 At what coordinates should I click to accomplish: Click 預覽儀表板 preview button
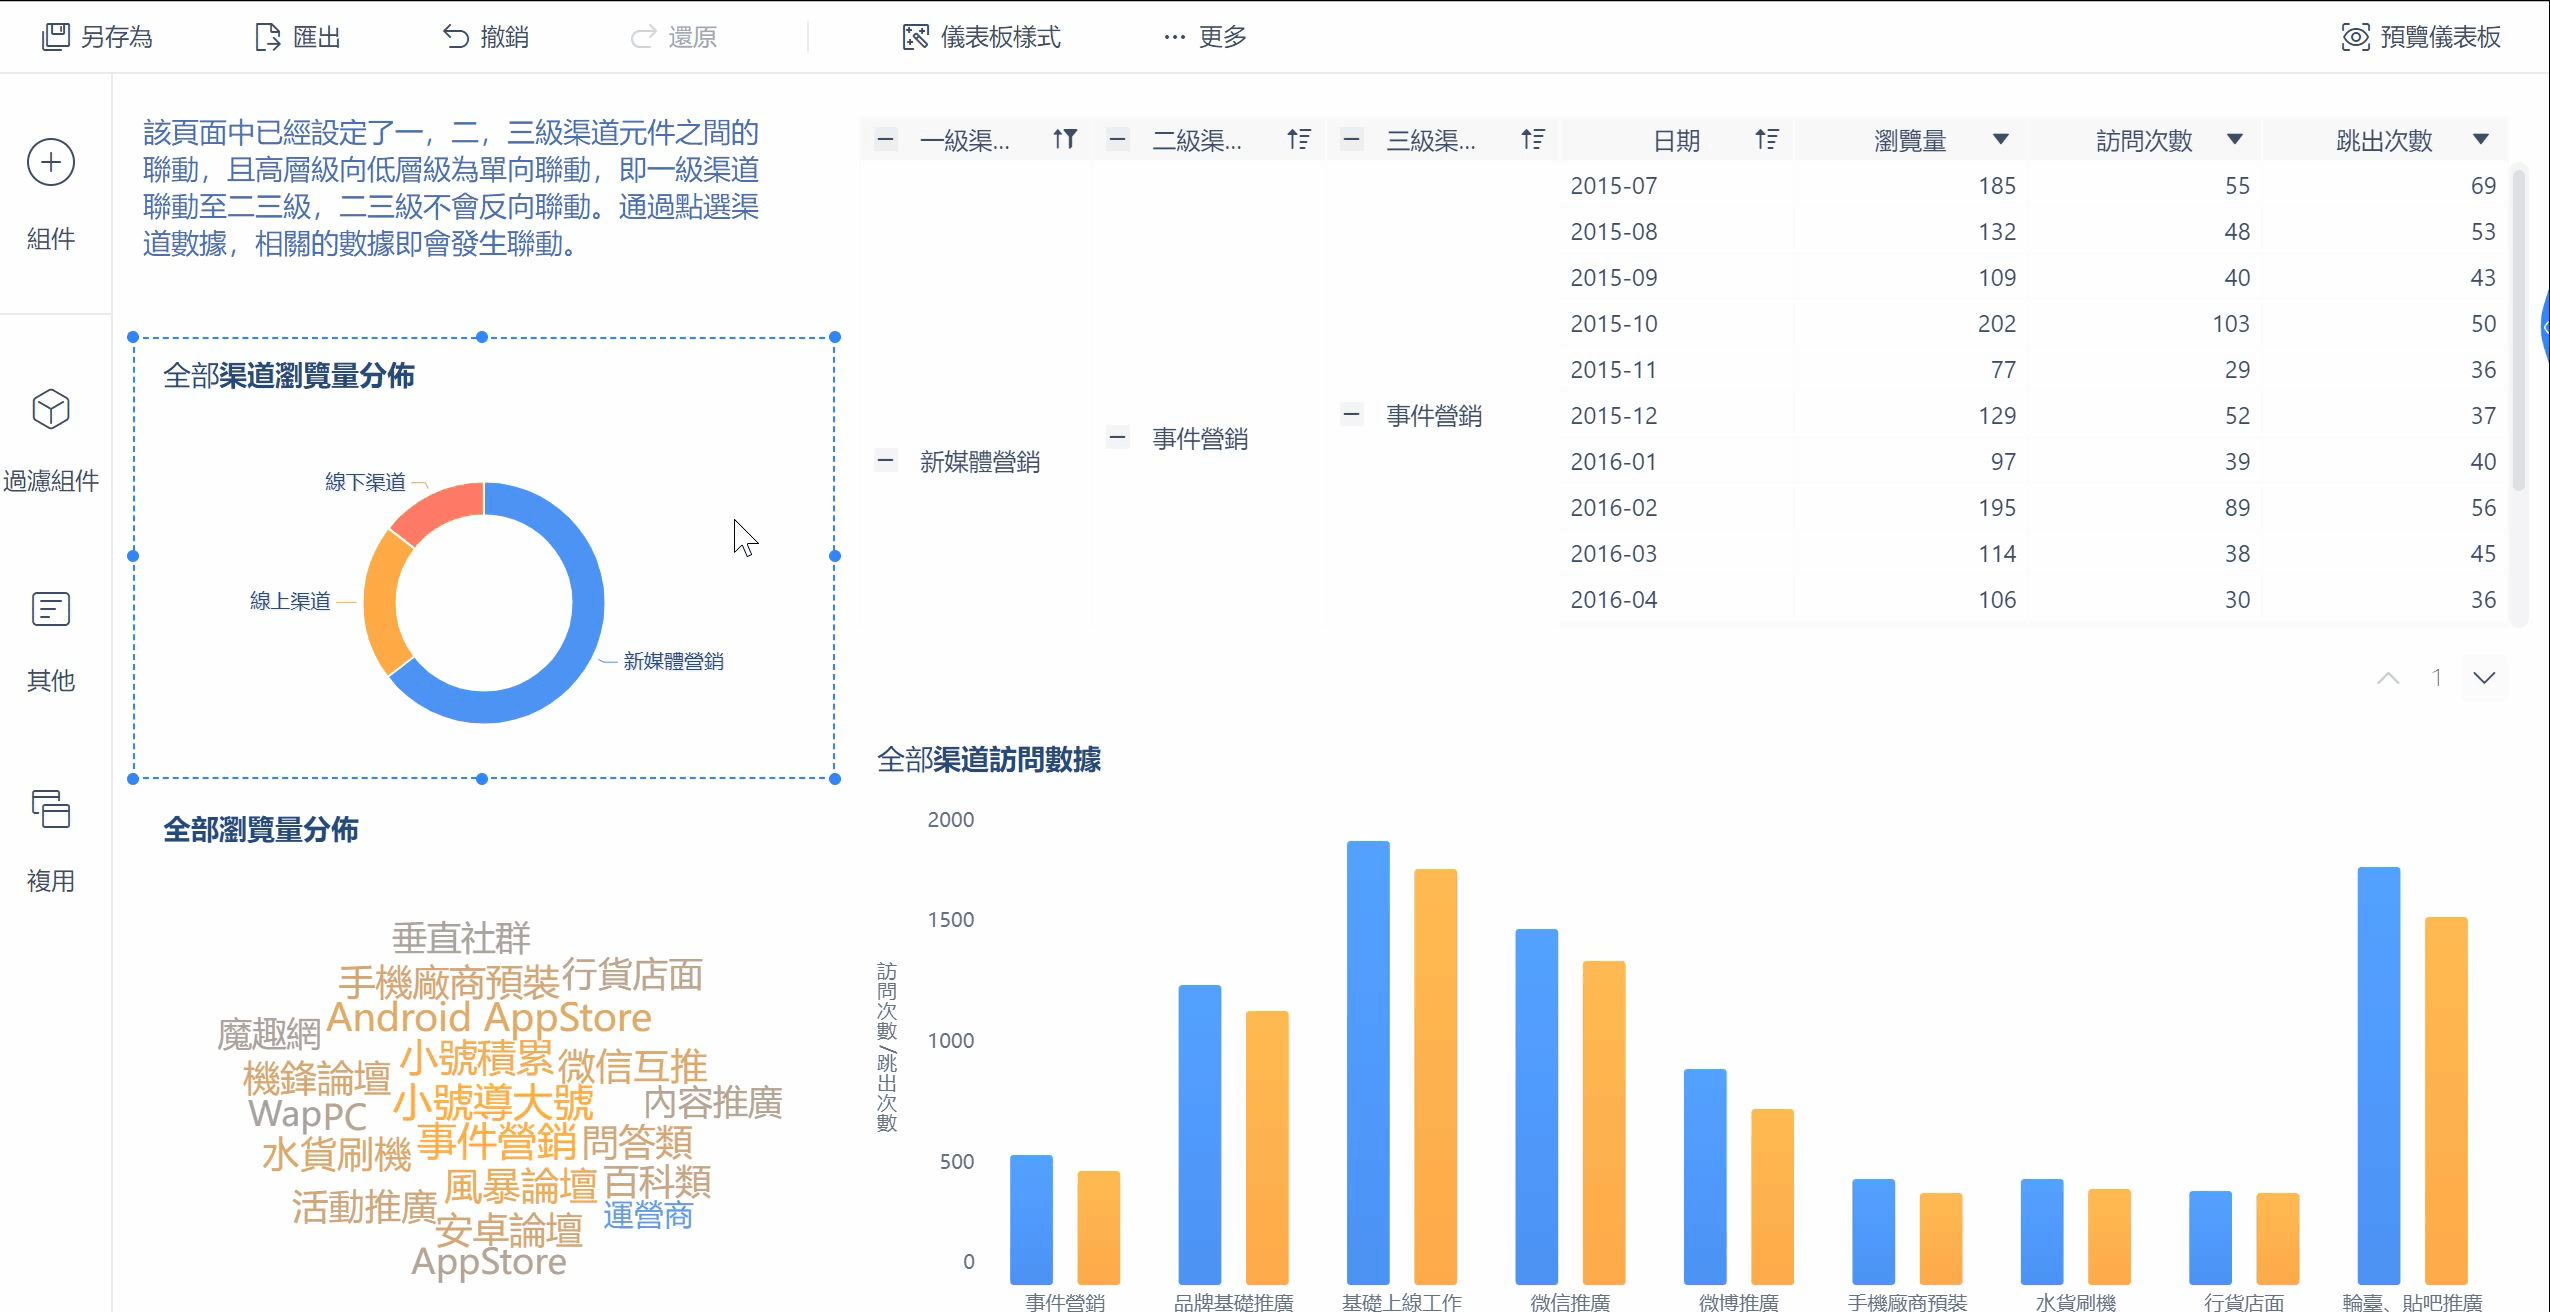click(2421, 37)
